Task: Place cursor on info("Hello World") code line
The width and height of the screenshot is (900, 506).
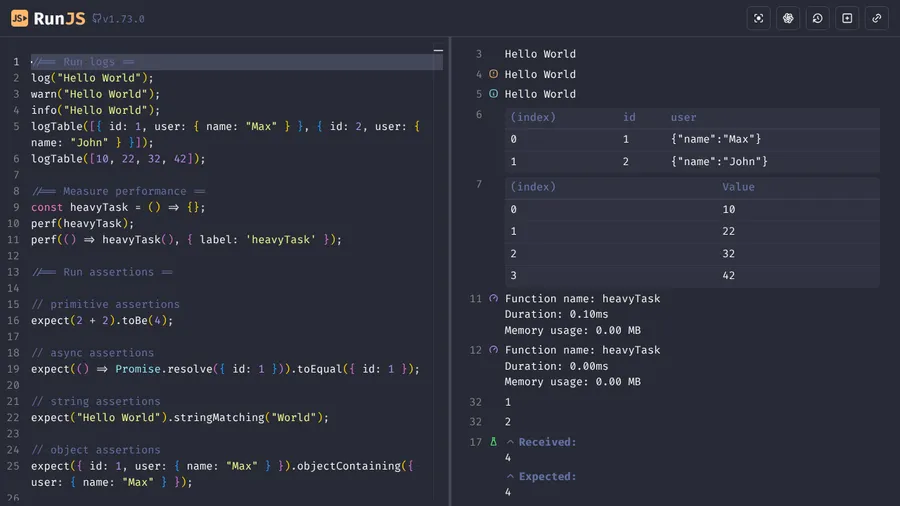Action: click(95, 110)
